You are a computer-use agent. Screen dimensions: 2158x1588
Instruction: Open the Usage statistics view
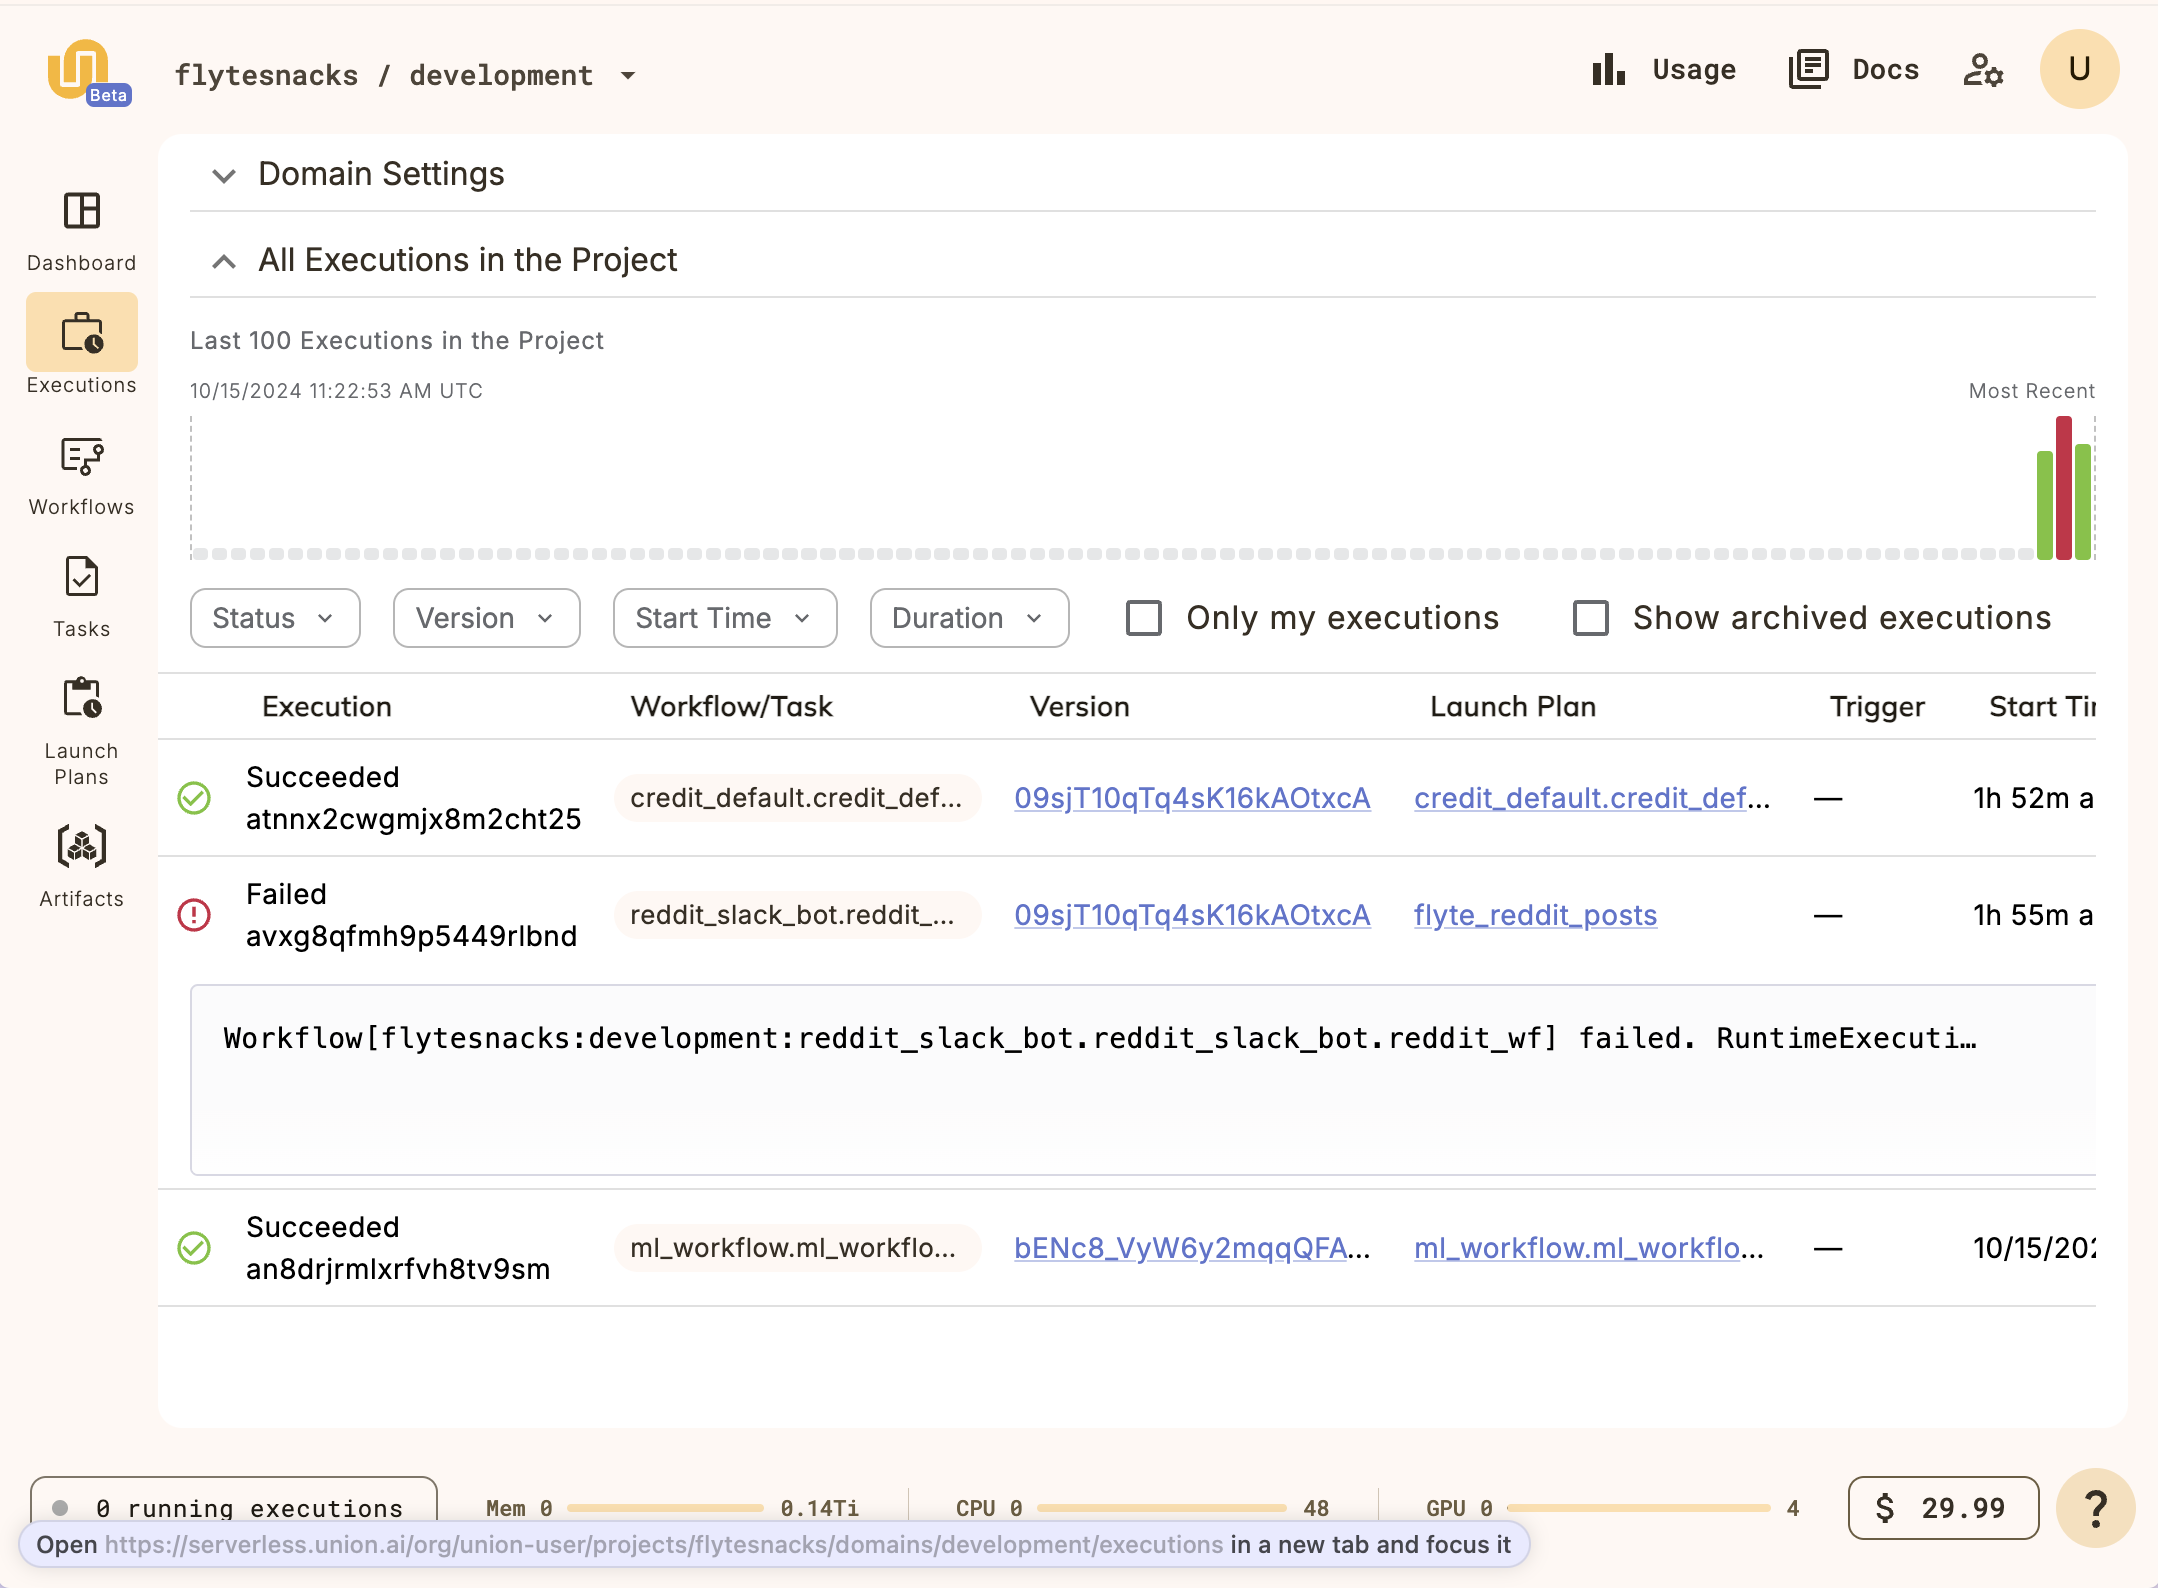1665,69
